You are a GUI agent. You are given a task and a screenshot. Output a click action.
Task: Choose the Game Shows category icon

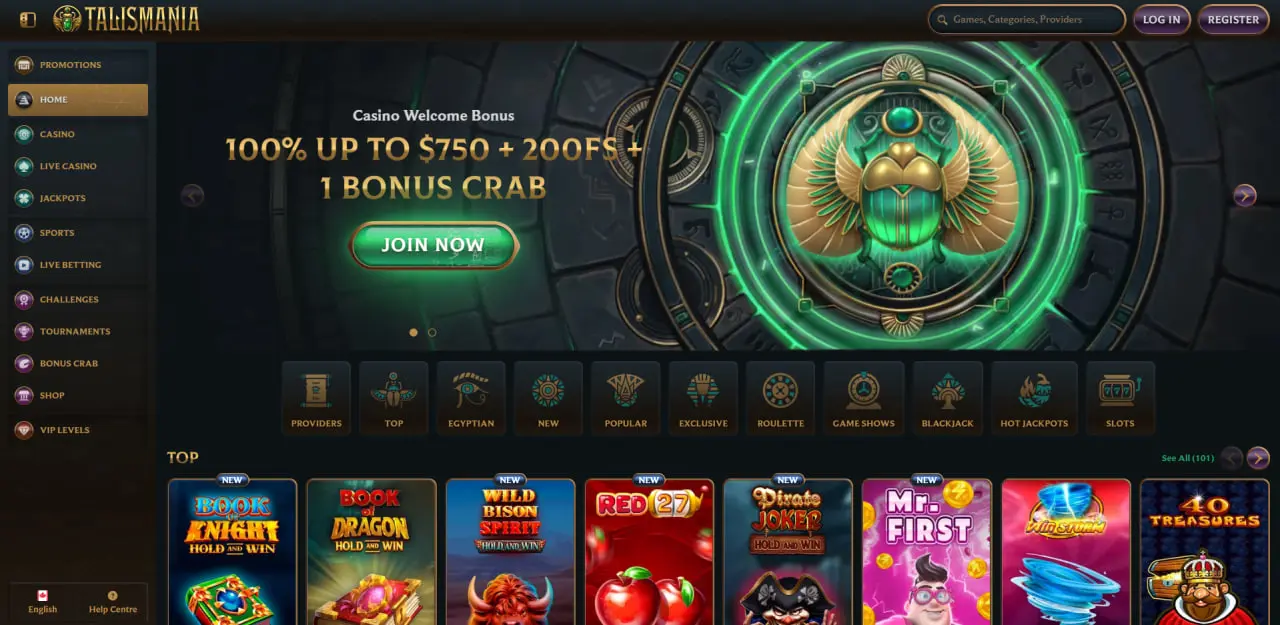click(864, 398)
